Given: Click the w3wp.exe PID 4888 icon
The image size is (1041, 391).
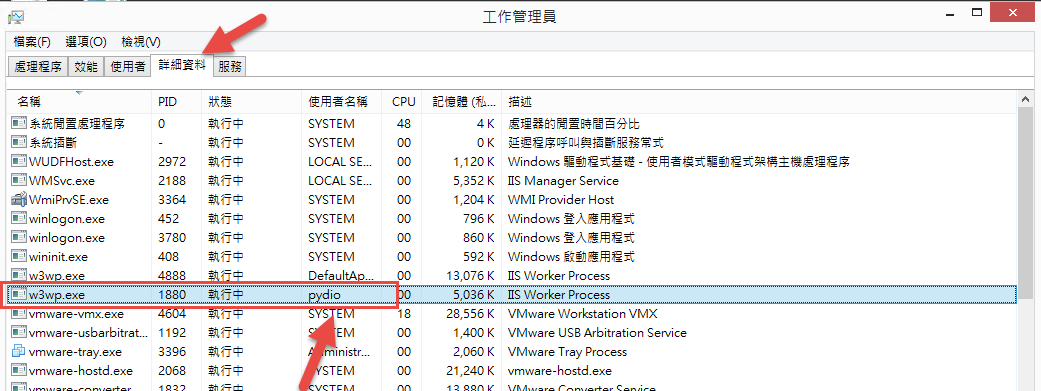Looking at the screenshot, I should pyautogui.click(x=19, y=275).
